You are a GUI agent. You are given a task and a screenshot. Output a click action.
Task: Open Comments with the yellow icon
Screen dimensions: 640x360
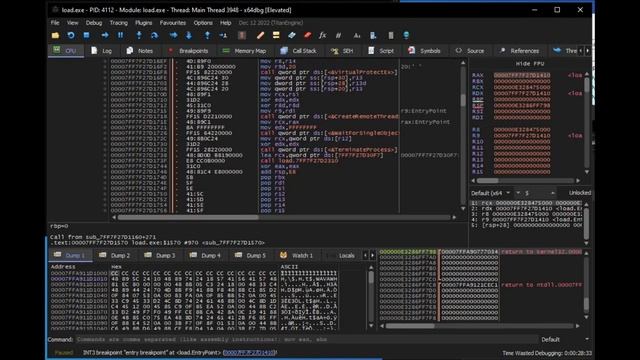coord(276,36)
